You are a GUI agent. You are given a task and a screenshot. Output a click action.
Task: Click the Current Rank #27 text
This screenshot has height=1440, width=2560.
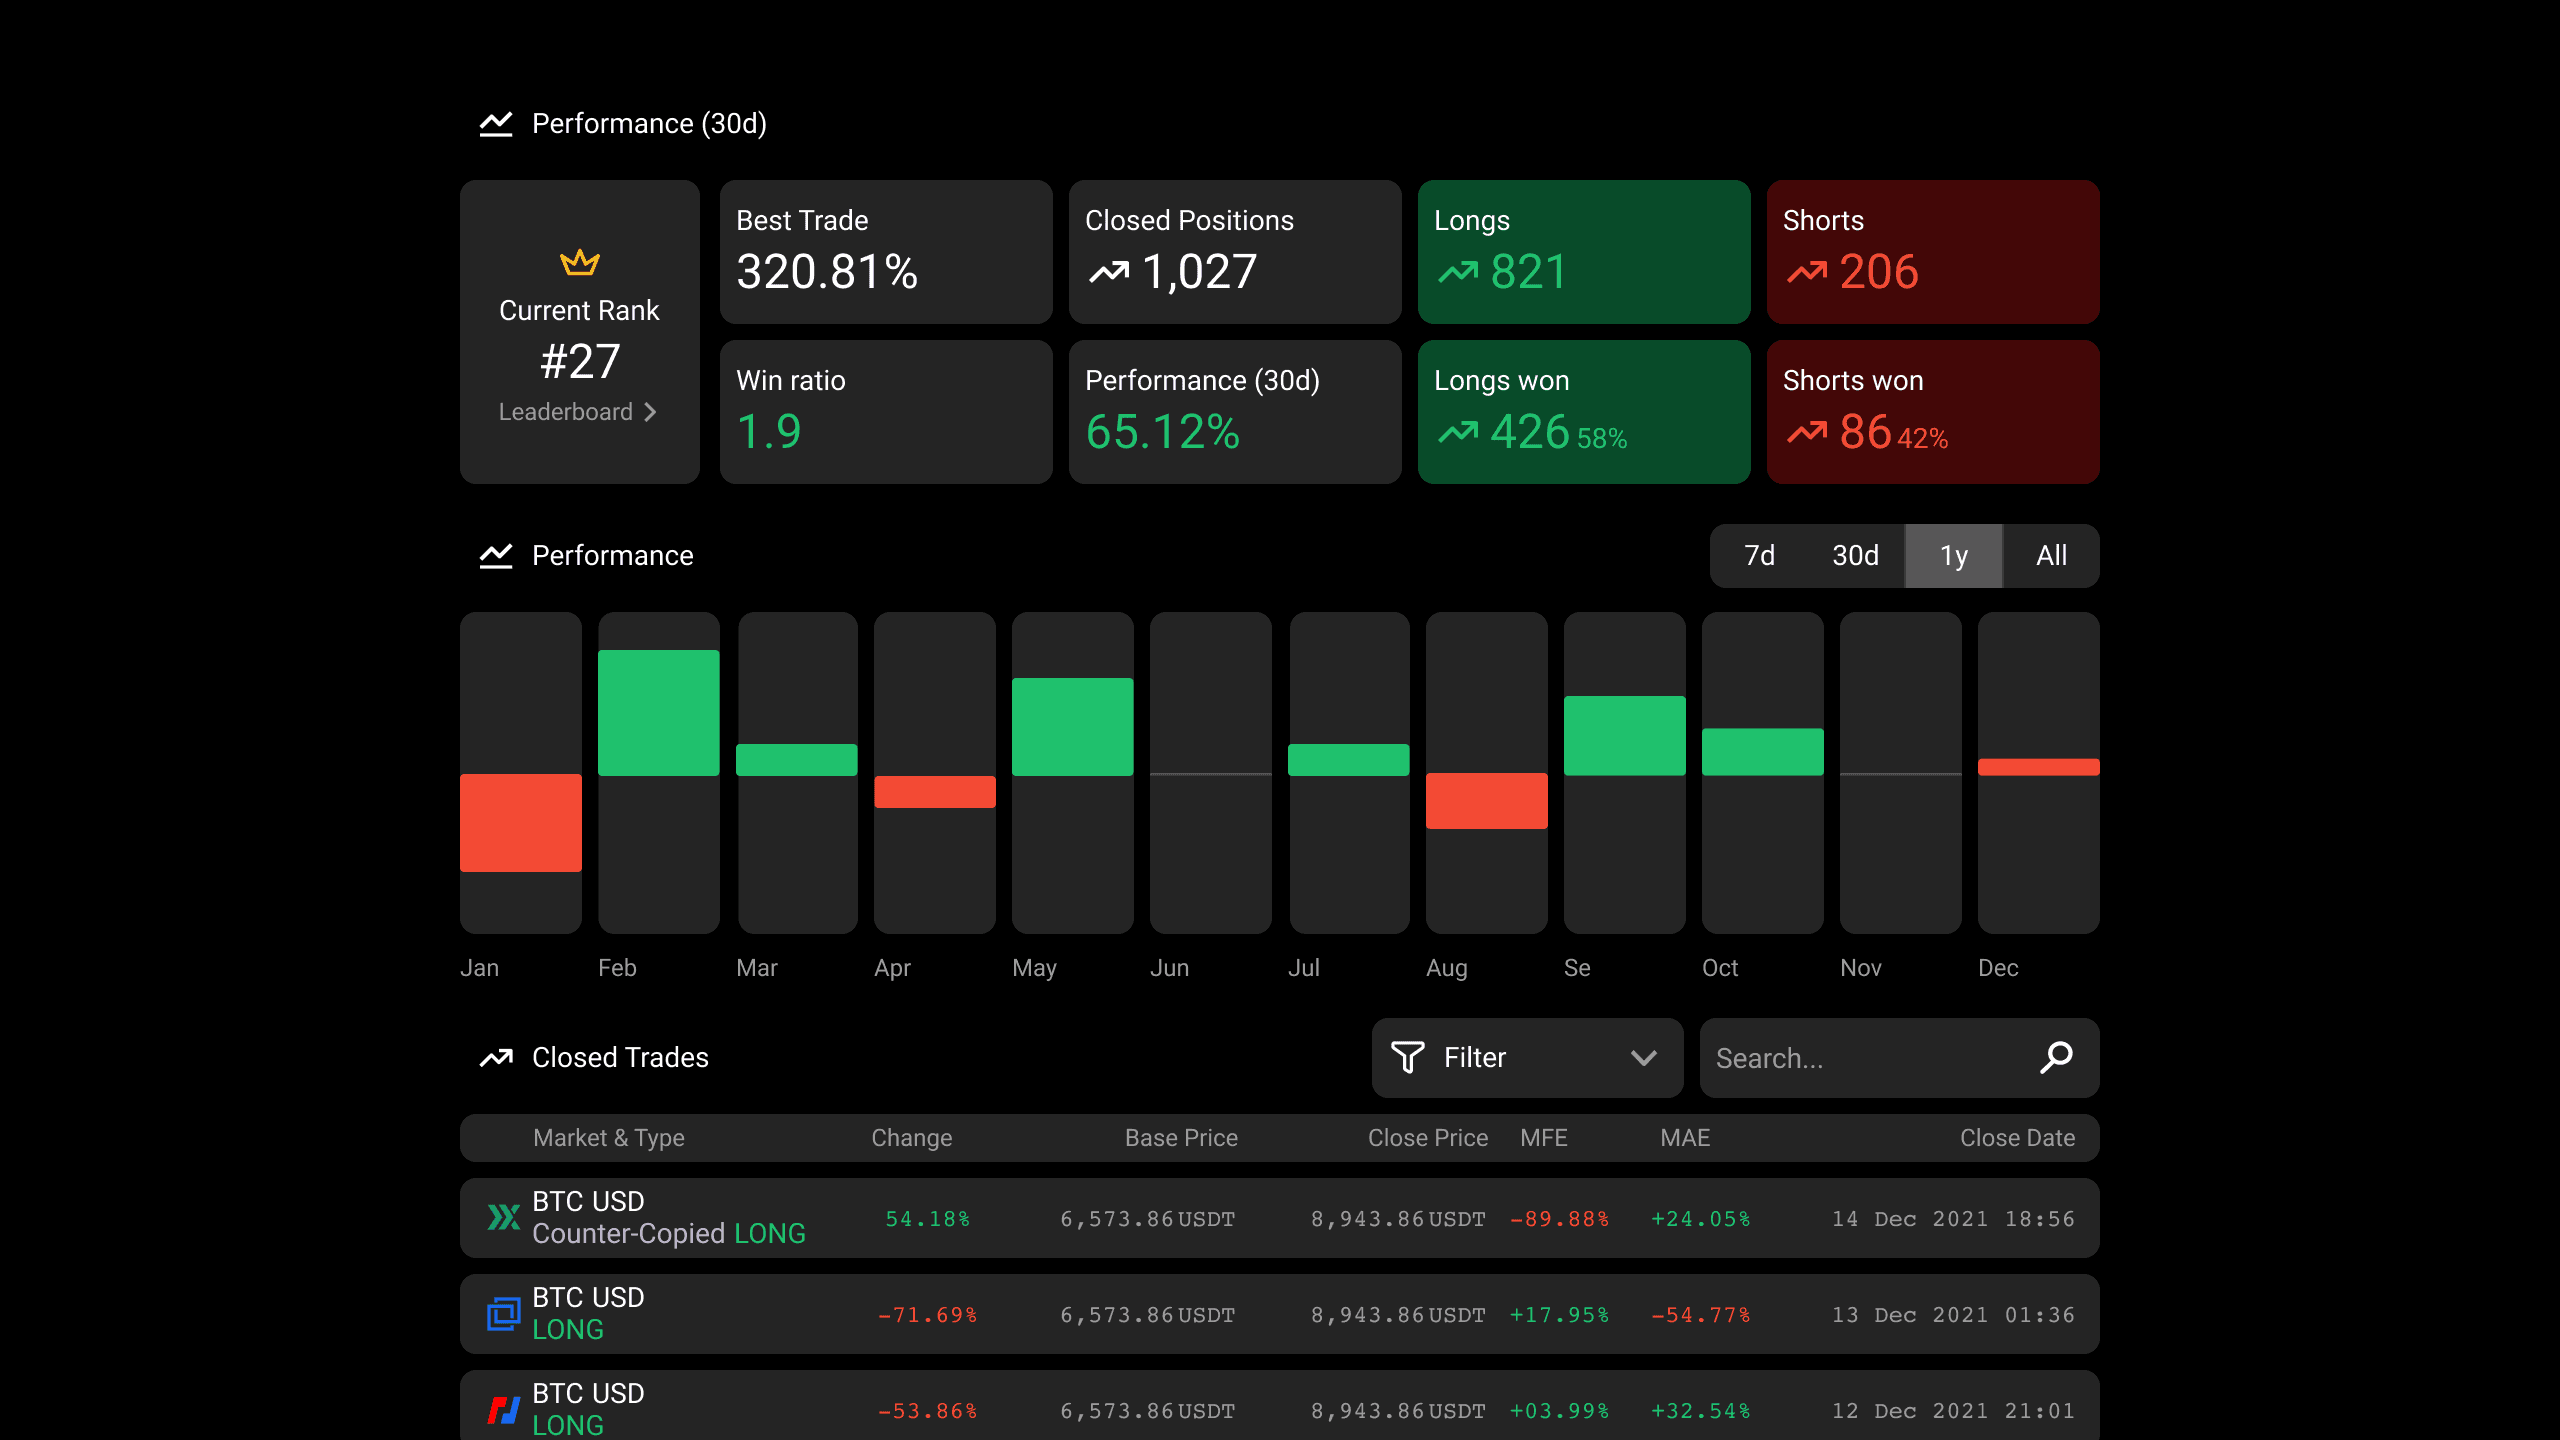coord(580,361)
